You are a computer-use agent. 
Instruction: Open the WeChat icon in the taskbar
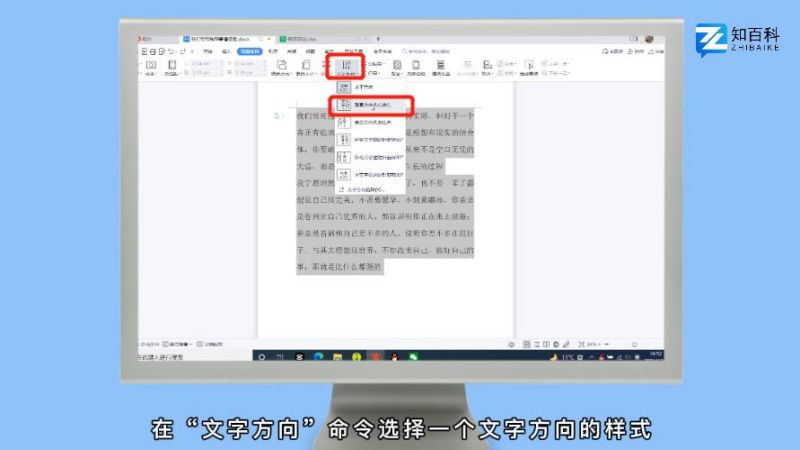pyautogui.click(x=413, y=356)
